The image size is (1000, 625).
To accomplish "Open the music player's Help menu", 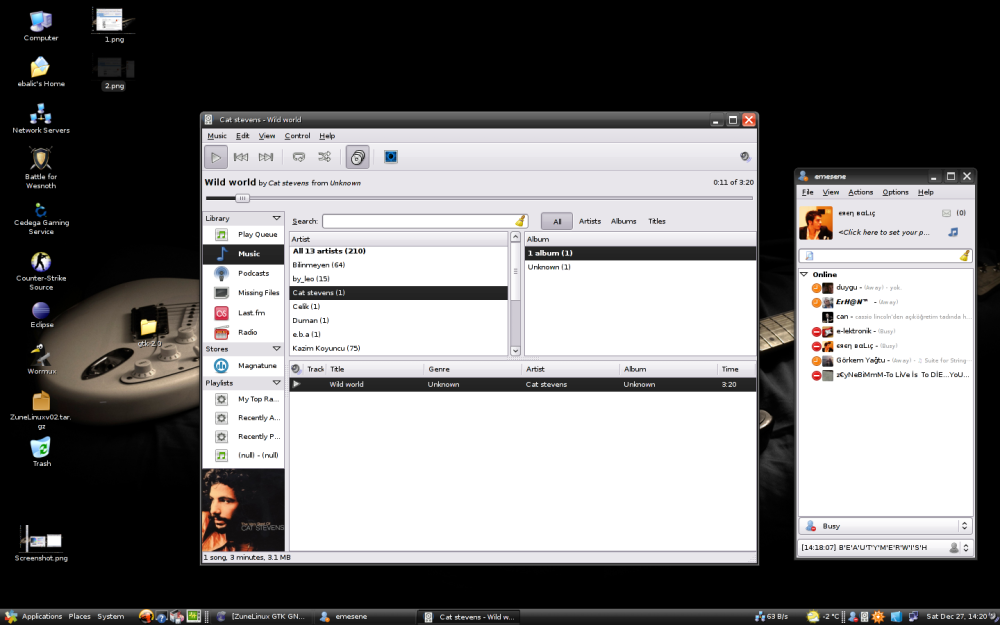I will point(327,136).
